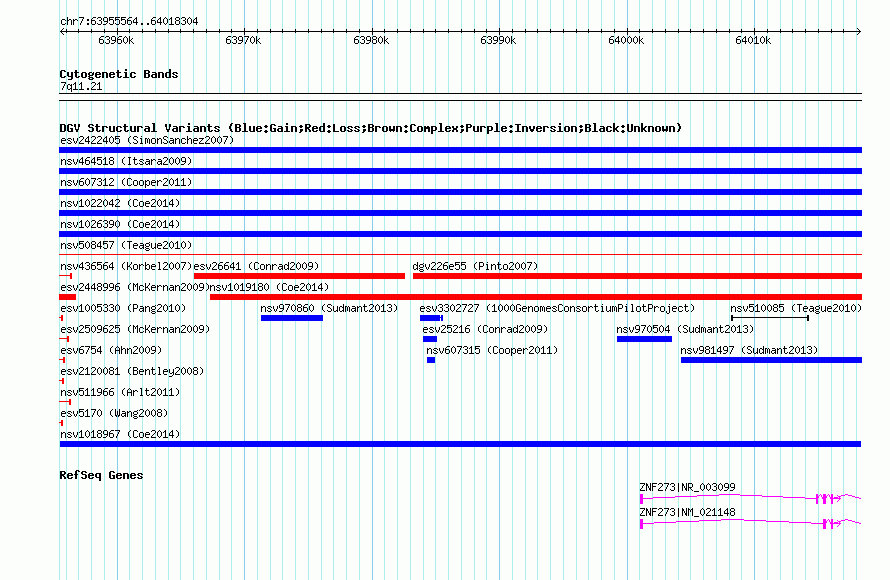The image size is (890, 580).
Task: Click the DGV Structural Variants track title
Action: [x=371, y=128]
